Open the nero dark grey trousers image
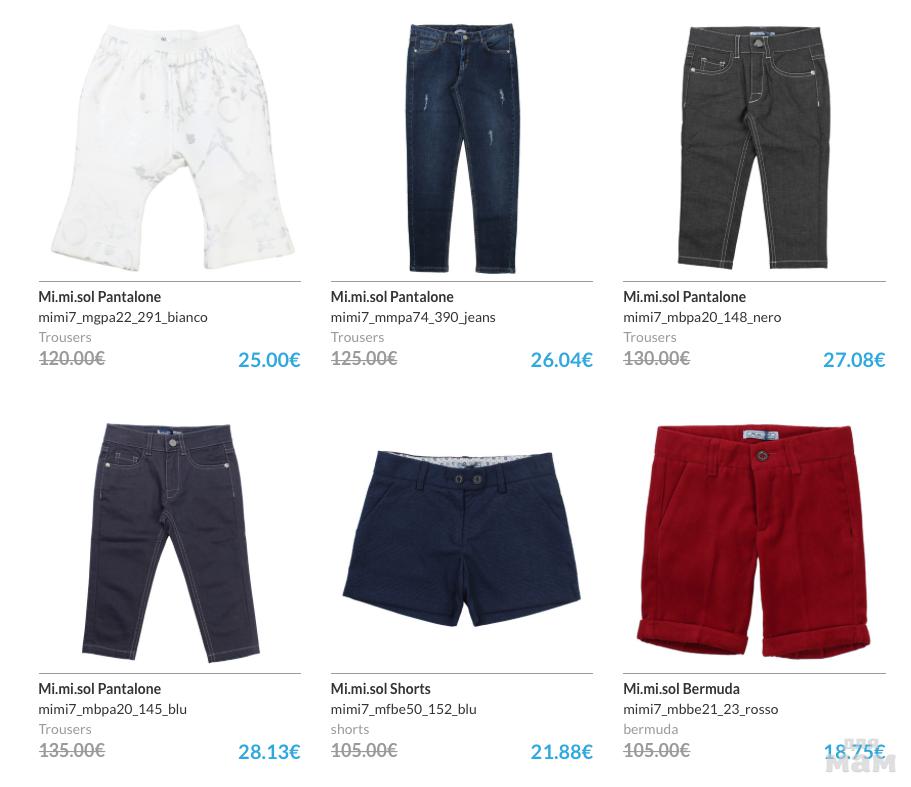Image resolution: width=911 pixels, height=787 pixels. click(754, 147)
